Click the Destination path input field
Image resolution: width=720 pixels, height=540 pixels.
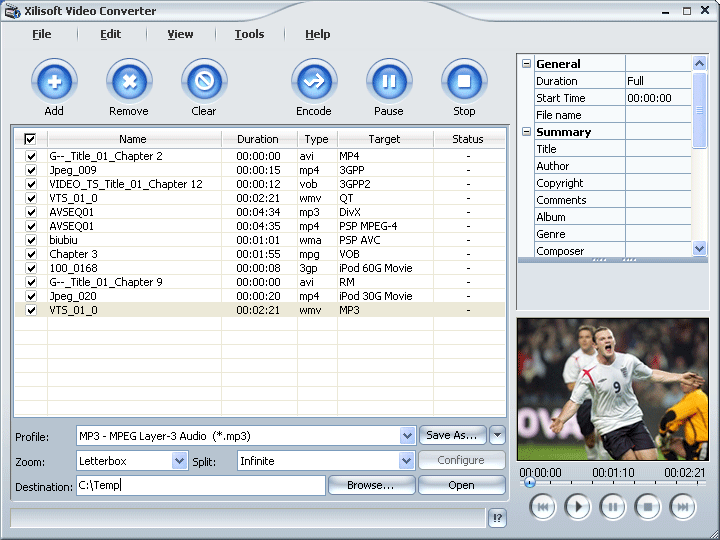tap(200, 485)
